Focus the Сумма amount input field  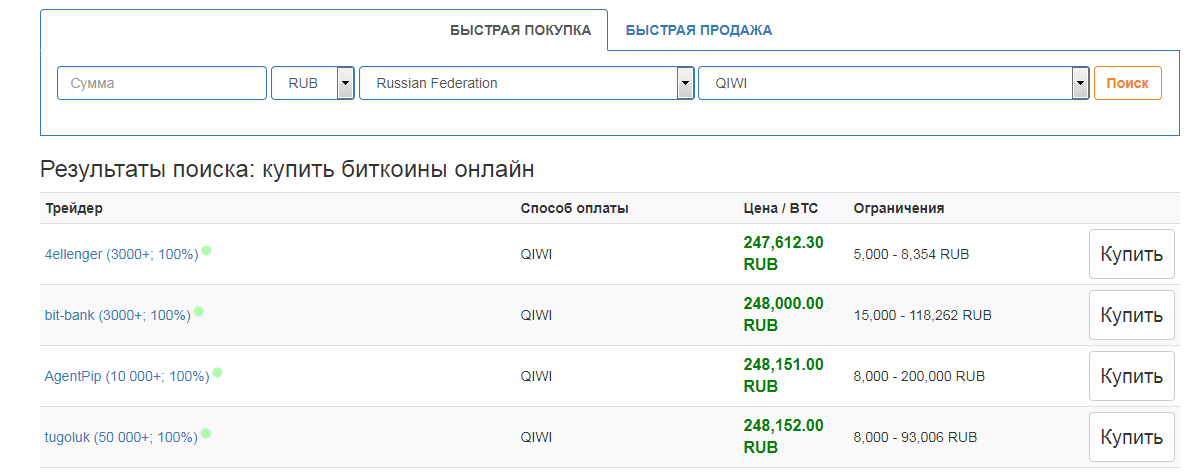162,83
